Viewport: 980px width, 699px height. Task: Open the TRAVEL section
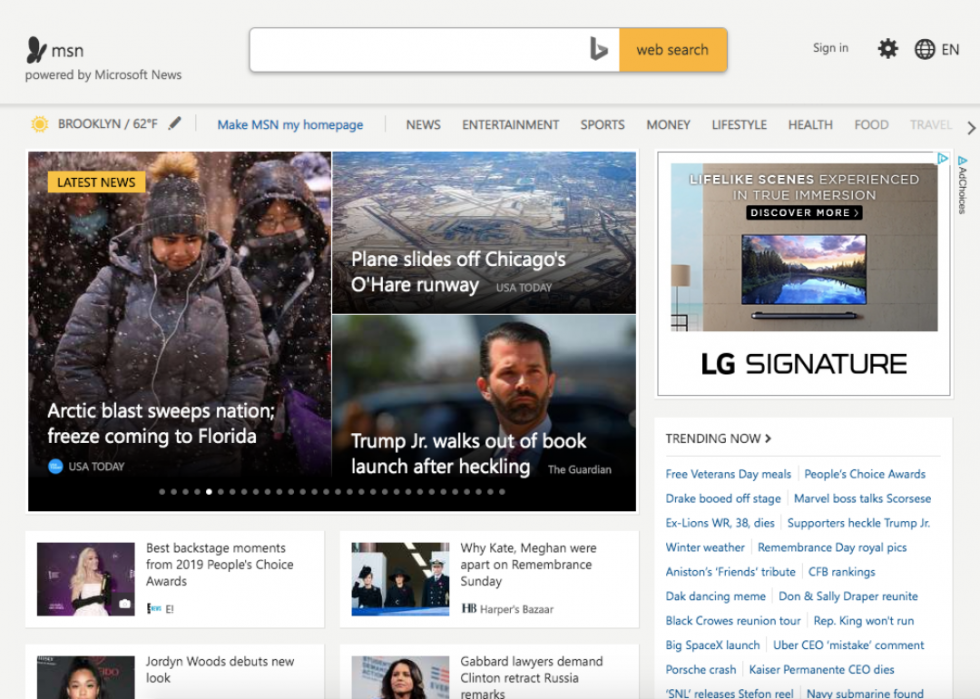point(931,124)
